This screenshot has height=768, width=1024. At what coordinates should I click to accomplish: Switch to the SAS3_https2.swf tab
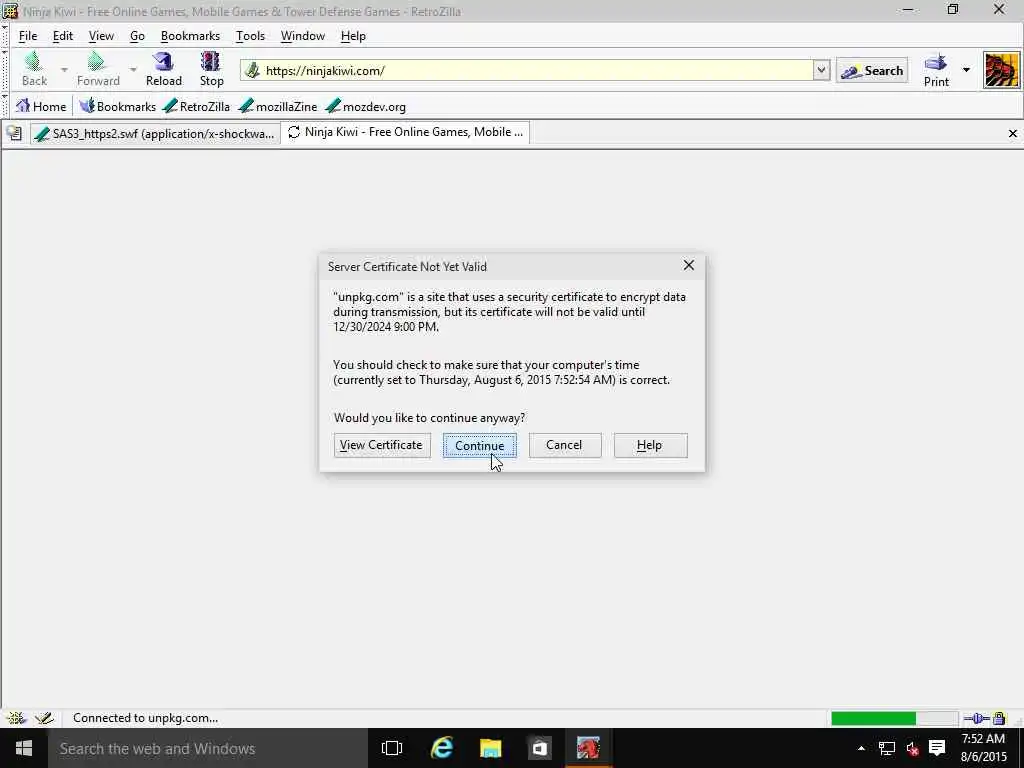pos(155,134)
